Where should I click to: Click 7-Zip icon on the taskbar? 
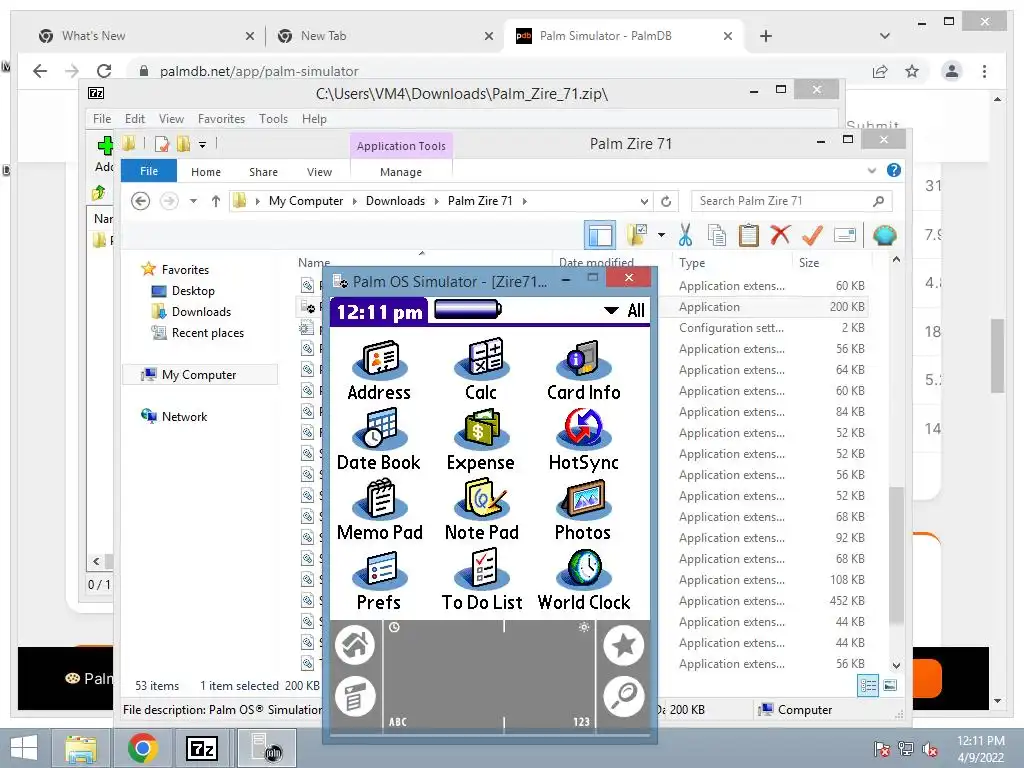[x=201, y=748]
